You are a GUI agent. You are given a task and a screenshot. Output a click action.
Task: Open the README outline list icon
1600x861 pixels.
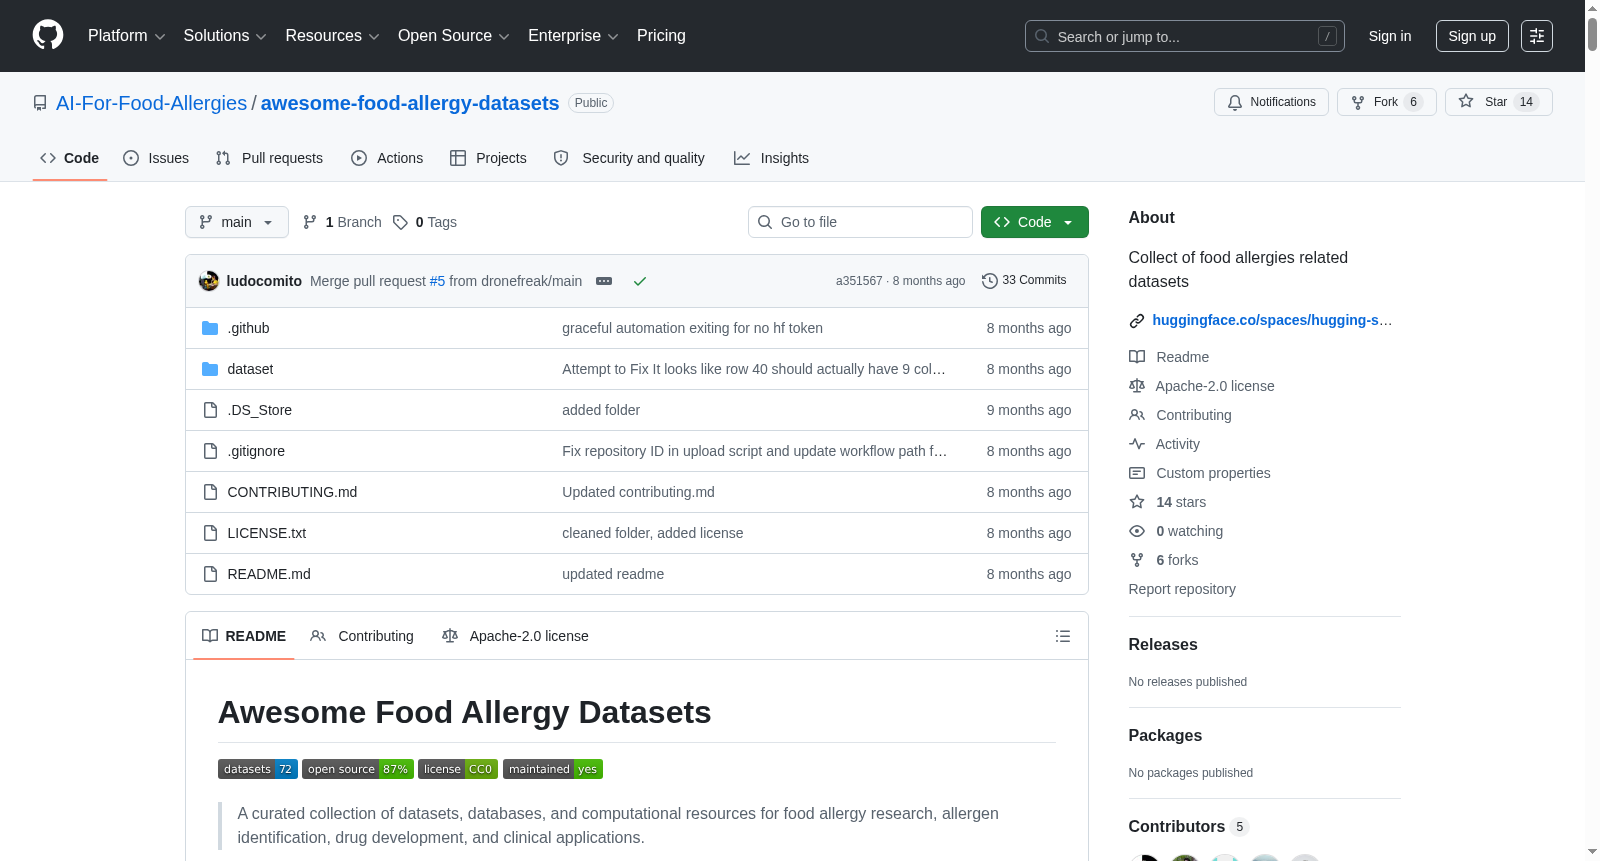coord(1063,636)
